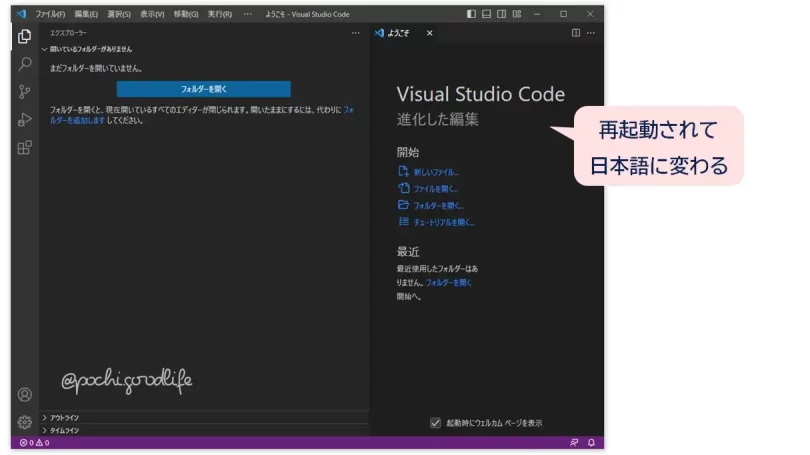Click the エクスプローラー panel title
Viewport: 810px width, 455px height.
(68, 33)
